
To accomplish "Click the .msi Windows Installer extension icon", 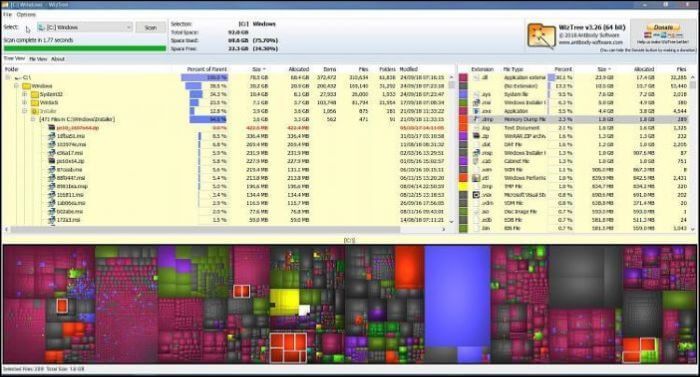I will point(476,103).
